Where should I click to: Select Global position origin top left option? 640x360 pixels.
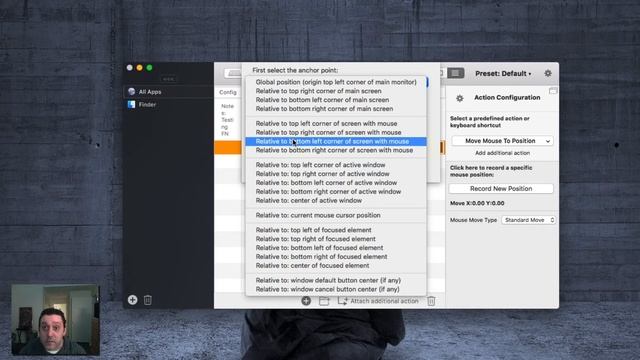tap(336, 82)
